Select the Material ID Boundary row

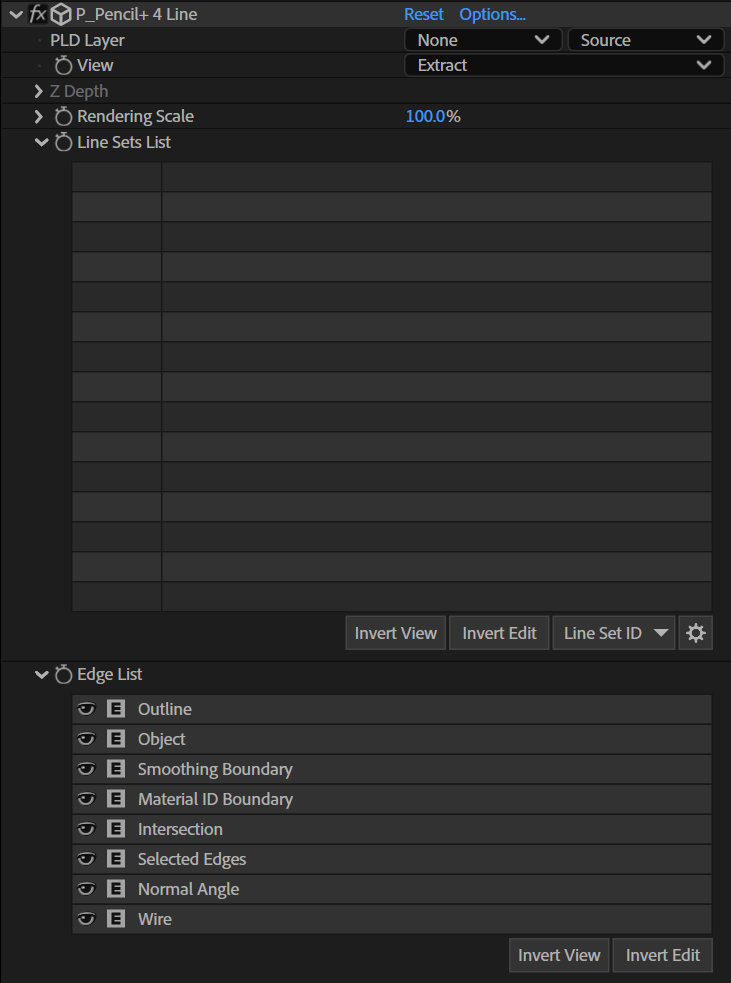click(392, 799)
